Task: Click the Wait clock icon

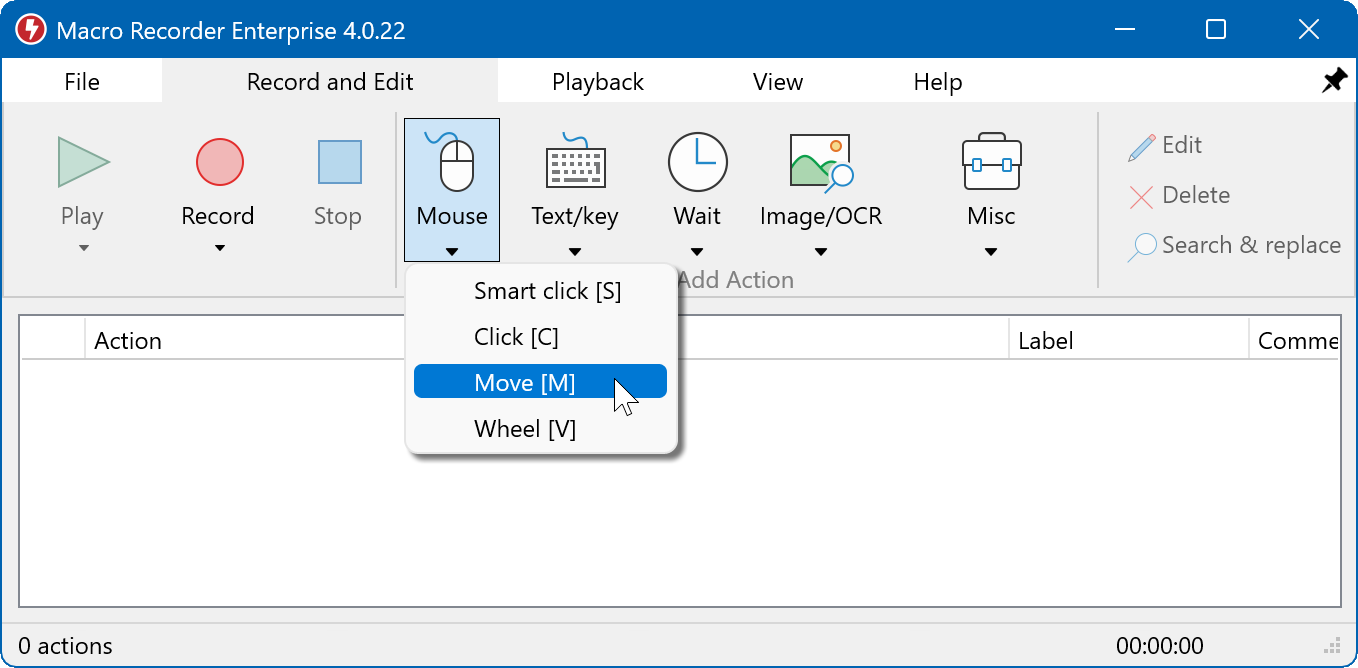Action: tap(697, 162)
